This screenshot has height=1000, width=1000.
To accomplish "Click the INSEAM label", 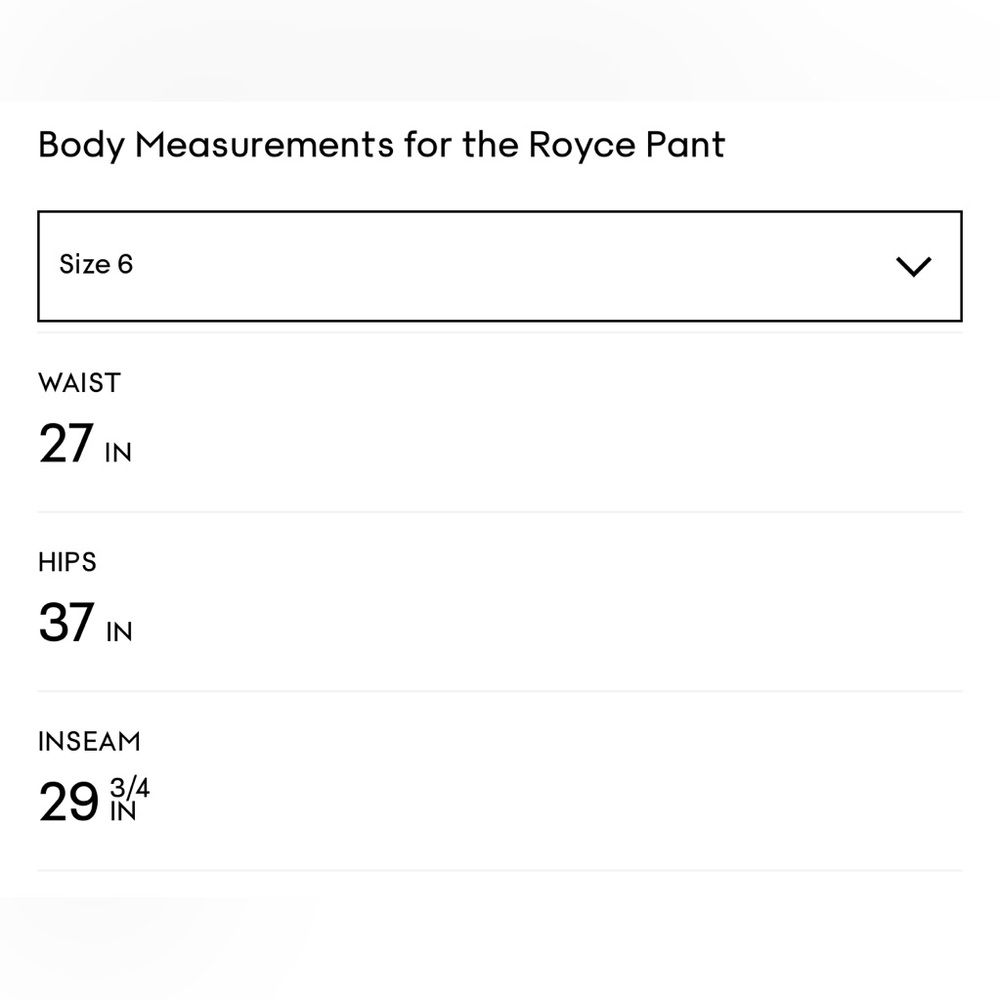I will (89, 741).
